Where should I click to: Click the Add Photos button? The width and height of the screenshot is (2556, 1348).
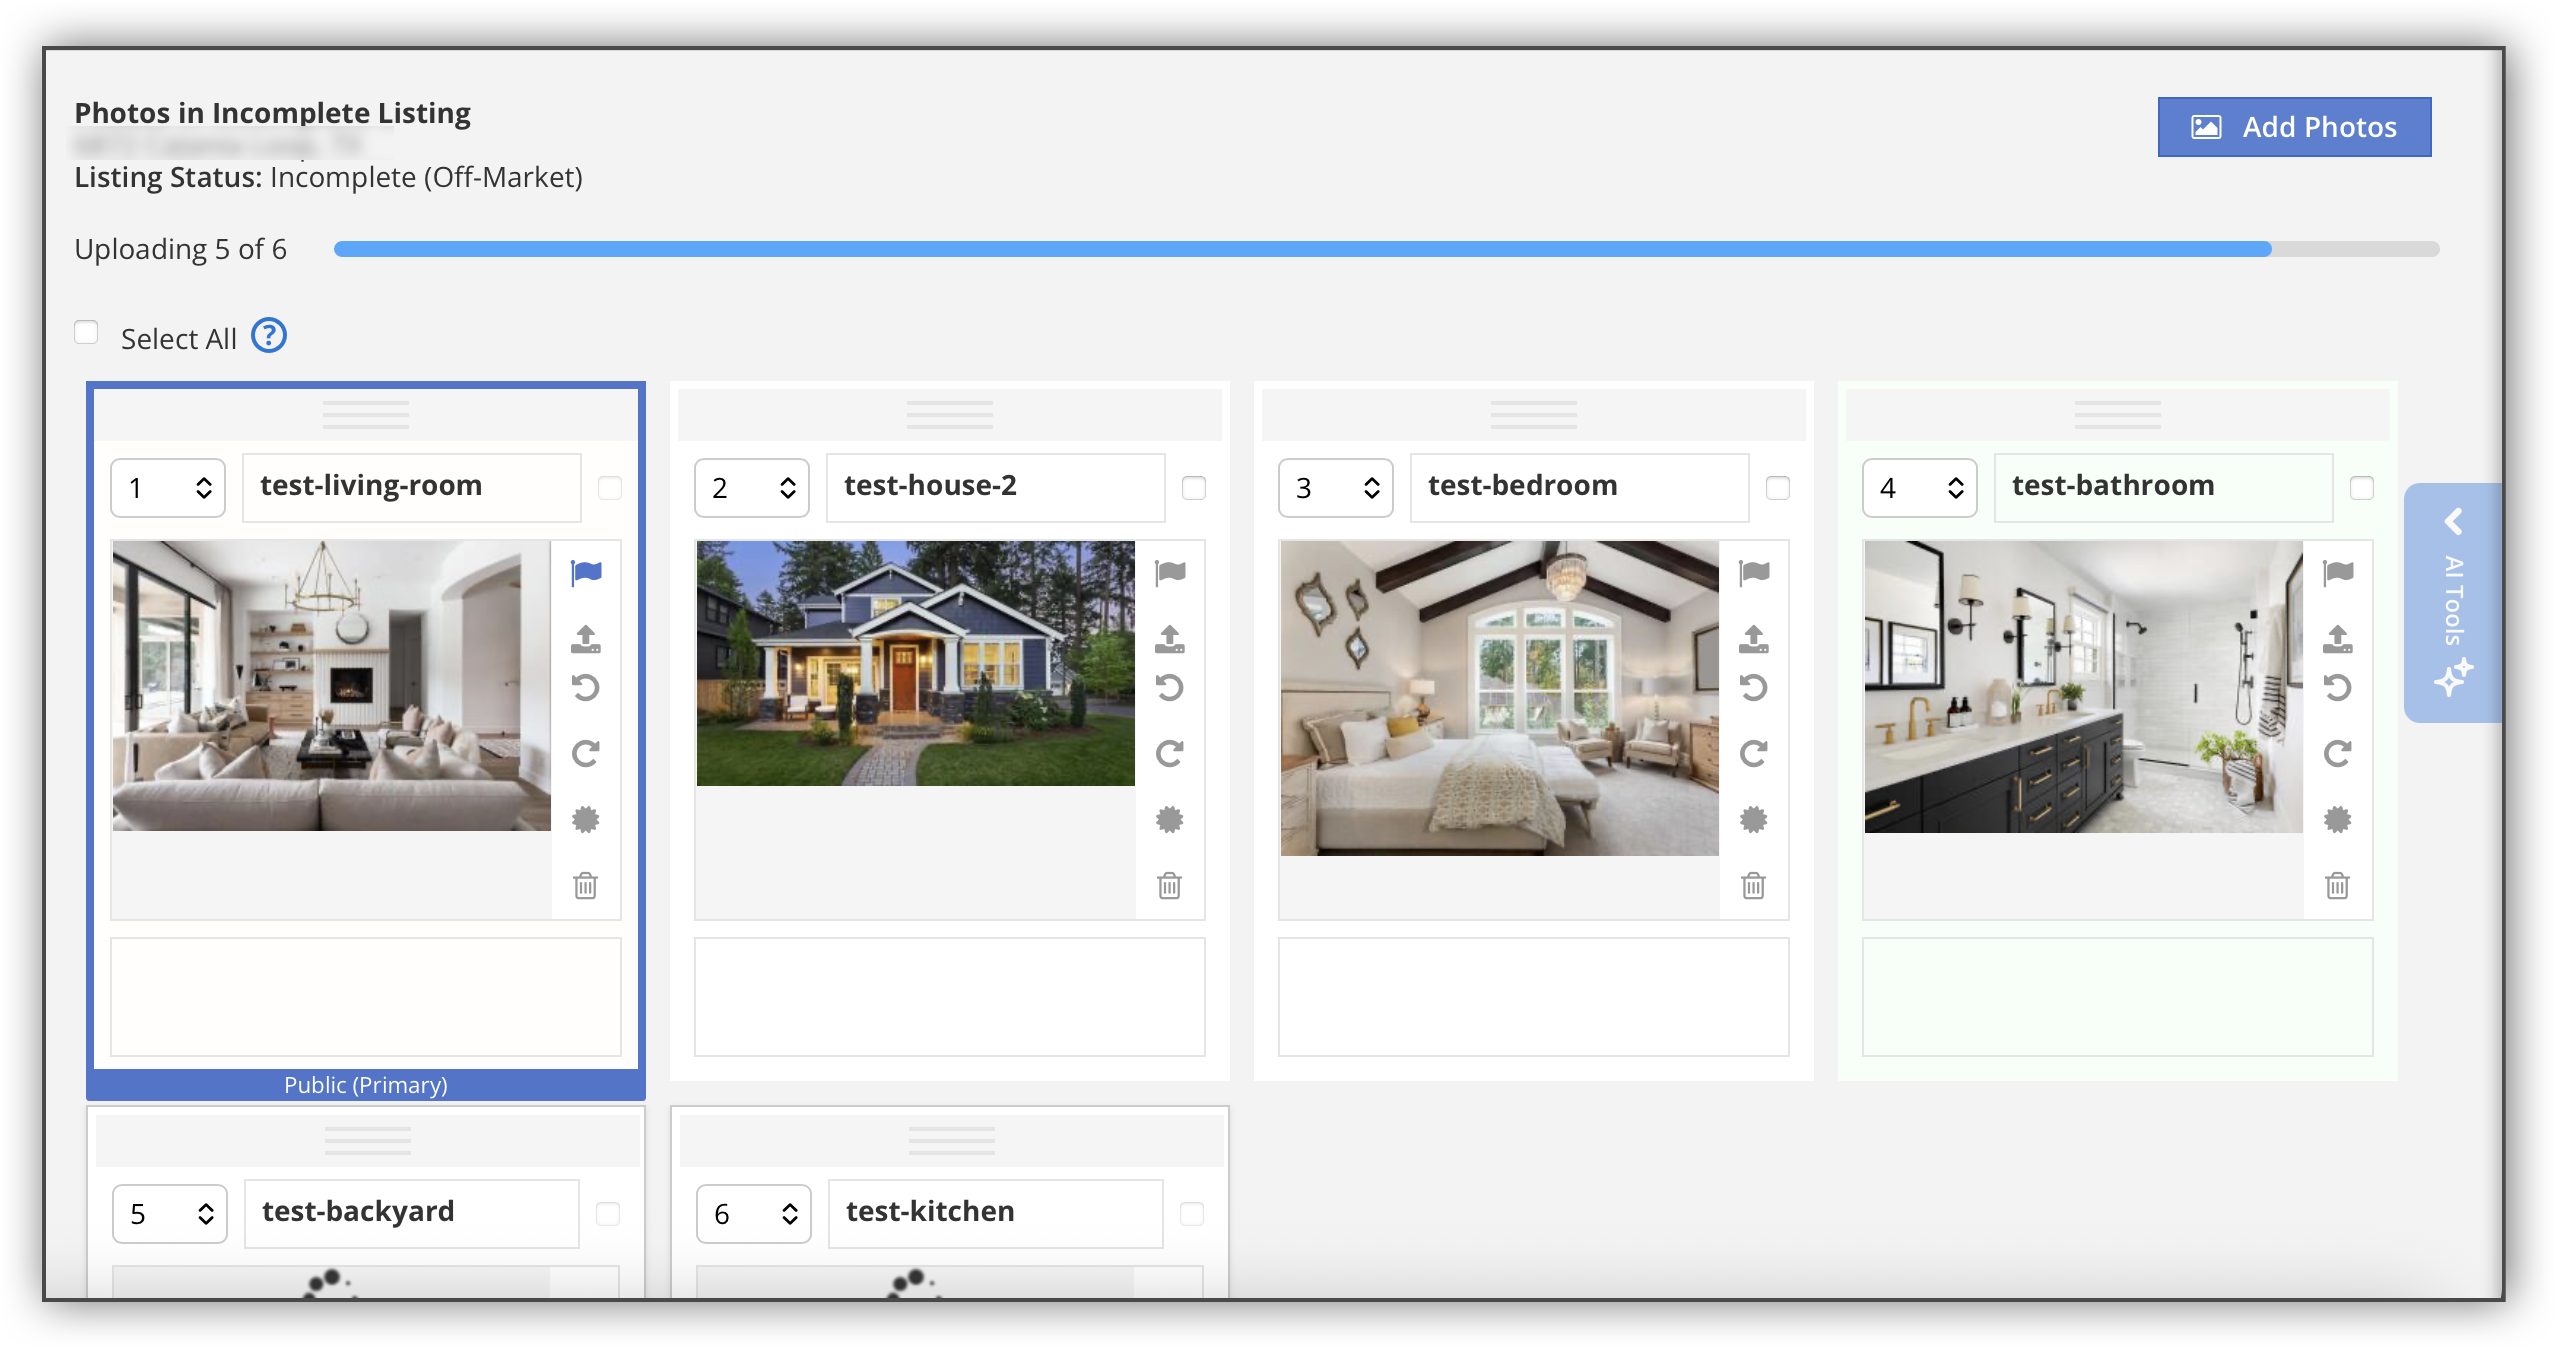(2294, 127)
